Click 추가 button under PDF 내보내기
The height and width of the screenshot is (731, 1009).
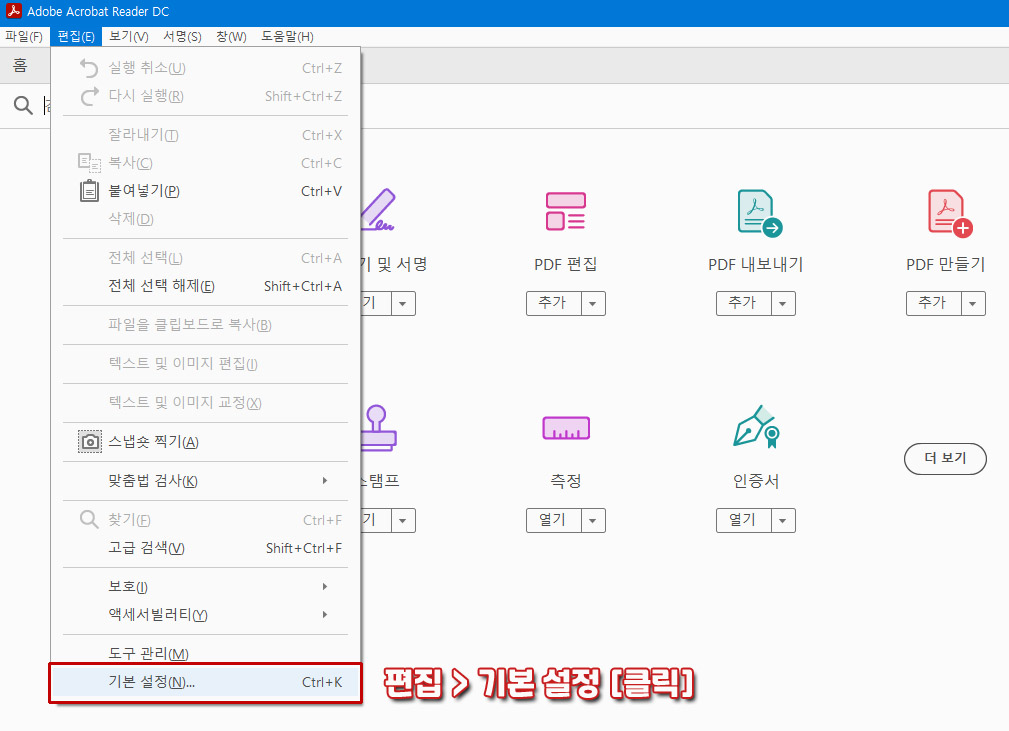point(743,303)
